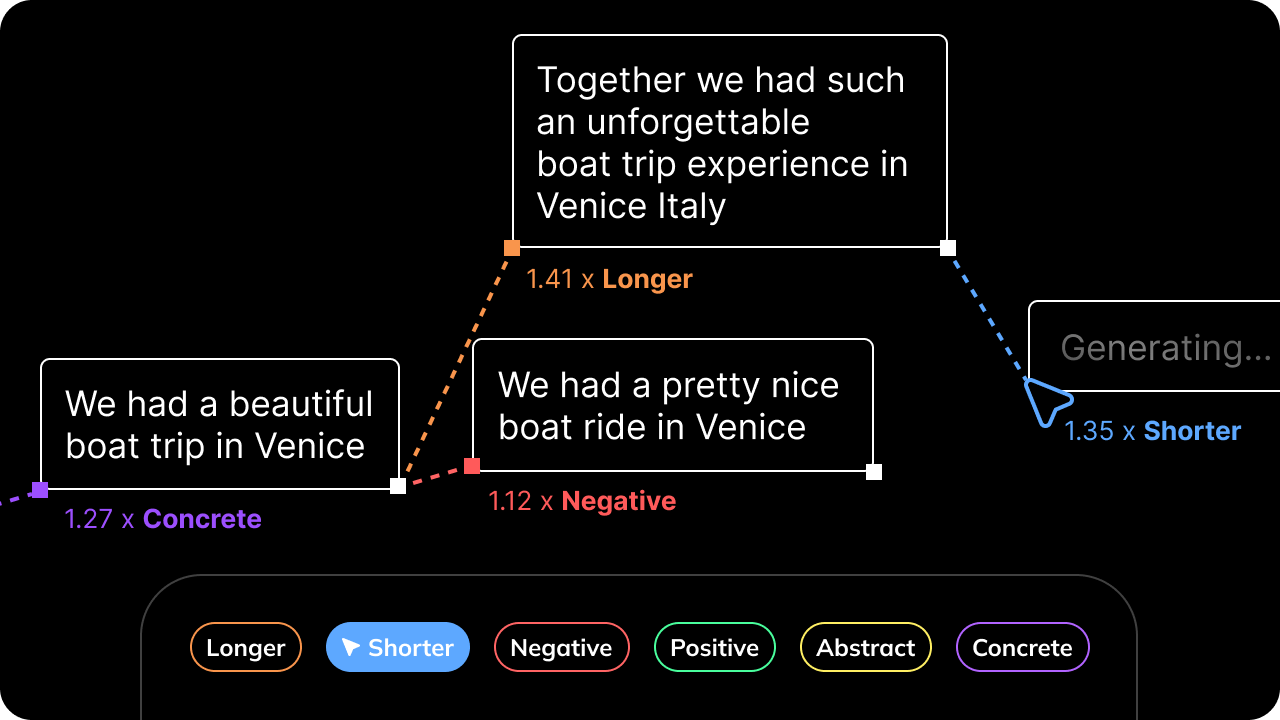
Task: Click the blue arrow cursor icon
Action: (1046, 402)
